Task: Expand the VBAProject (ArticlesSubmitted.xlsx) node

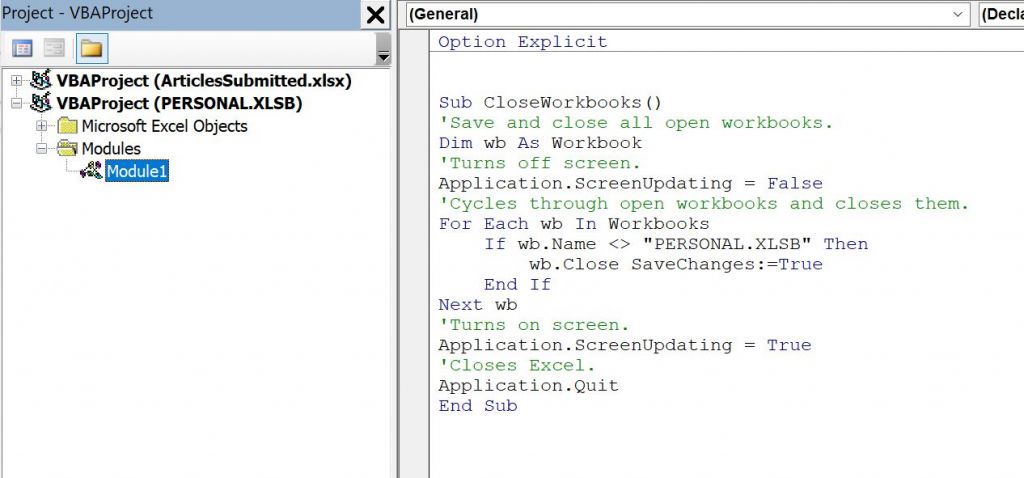Action: pyautogui.click(x=17, y=80)
